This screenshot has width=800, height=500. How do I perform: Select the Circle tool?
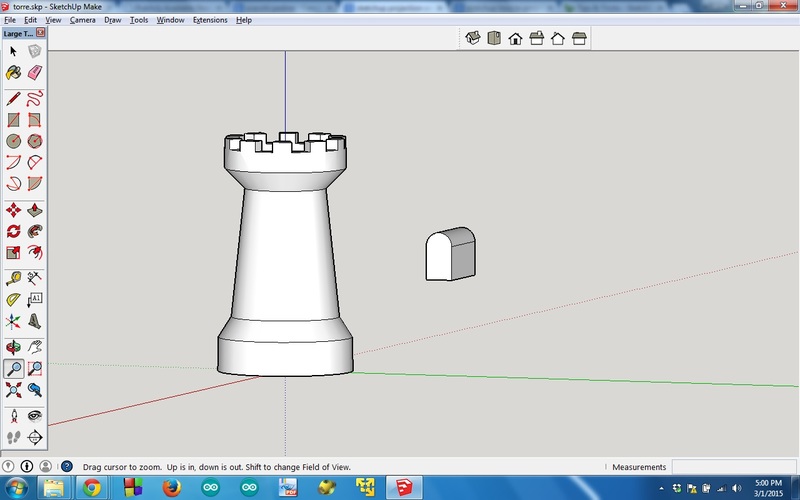[13, 141]
